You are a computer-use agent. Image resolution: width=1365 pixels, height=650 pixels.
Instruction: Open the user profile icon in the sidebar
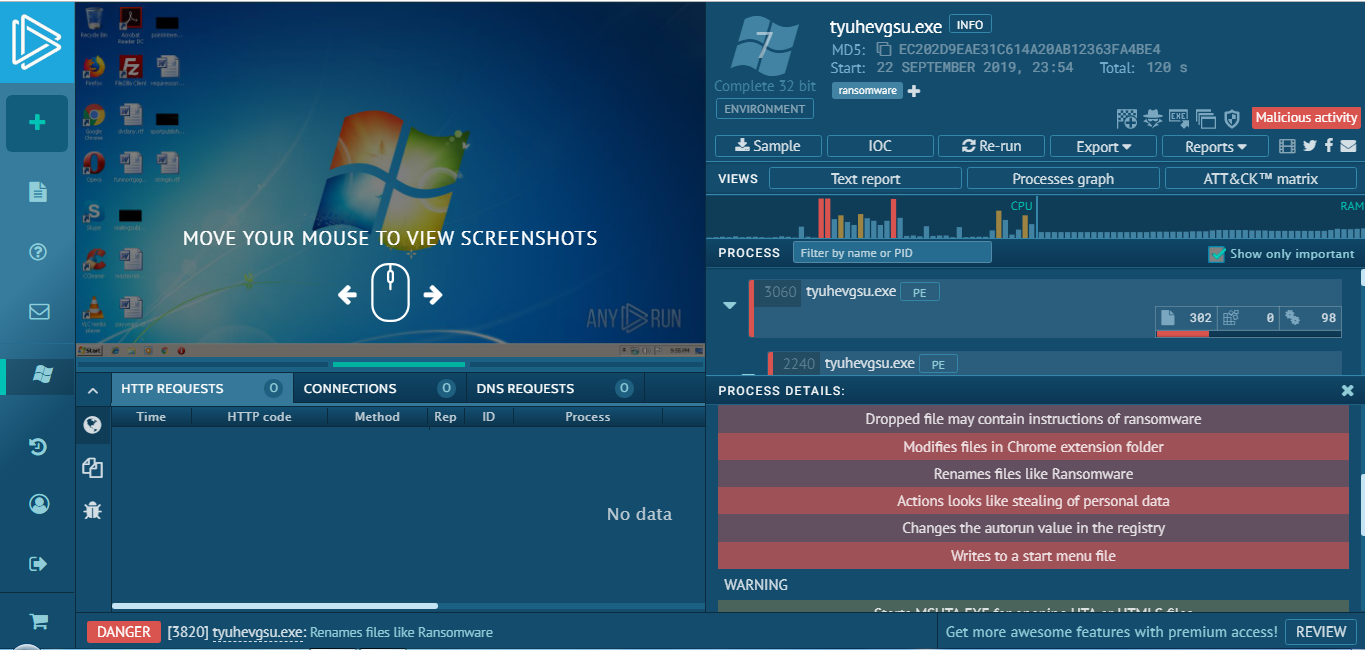[39, 504]
